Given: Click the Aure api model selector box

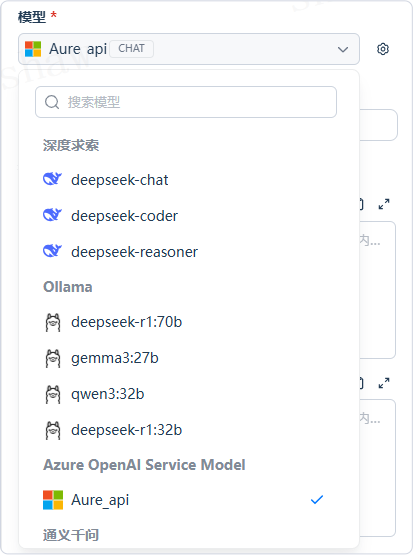Looking at the screenshot, I should 189,49.
